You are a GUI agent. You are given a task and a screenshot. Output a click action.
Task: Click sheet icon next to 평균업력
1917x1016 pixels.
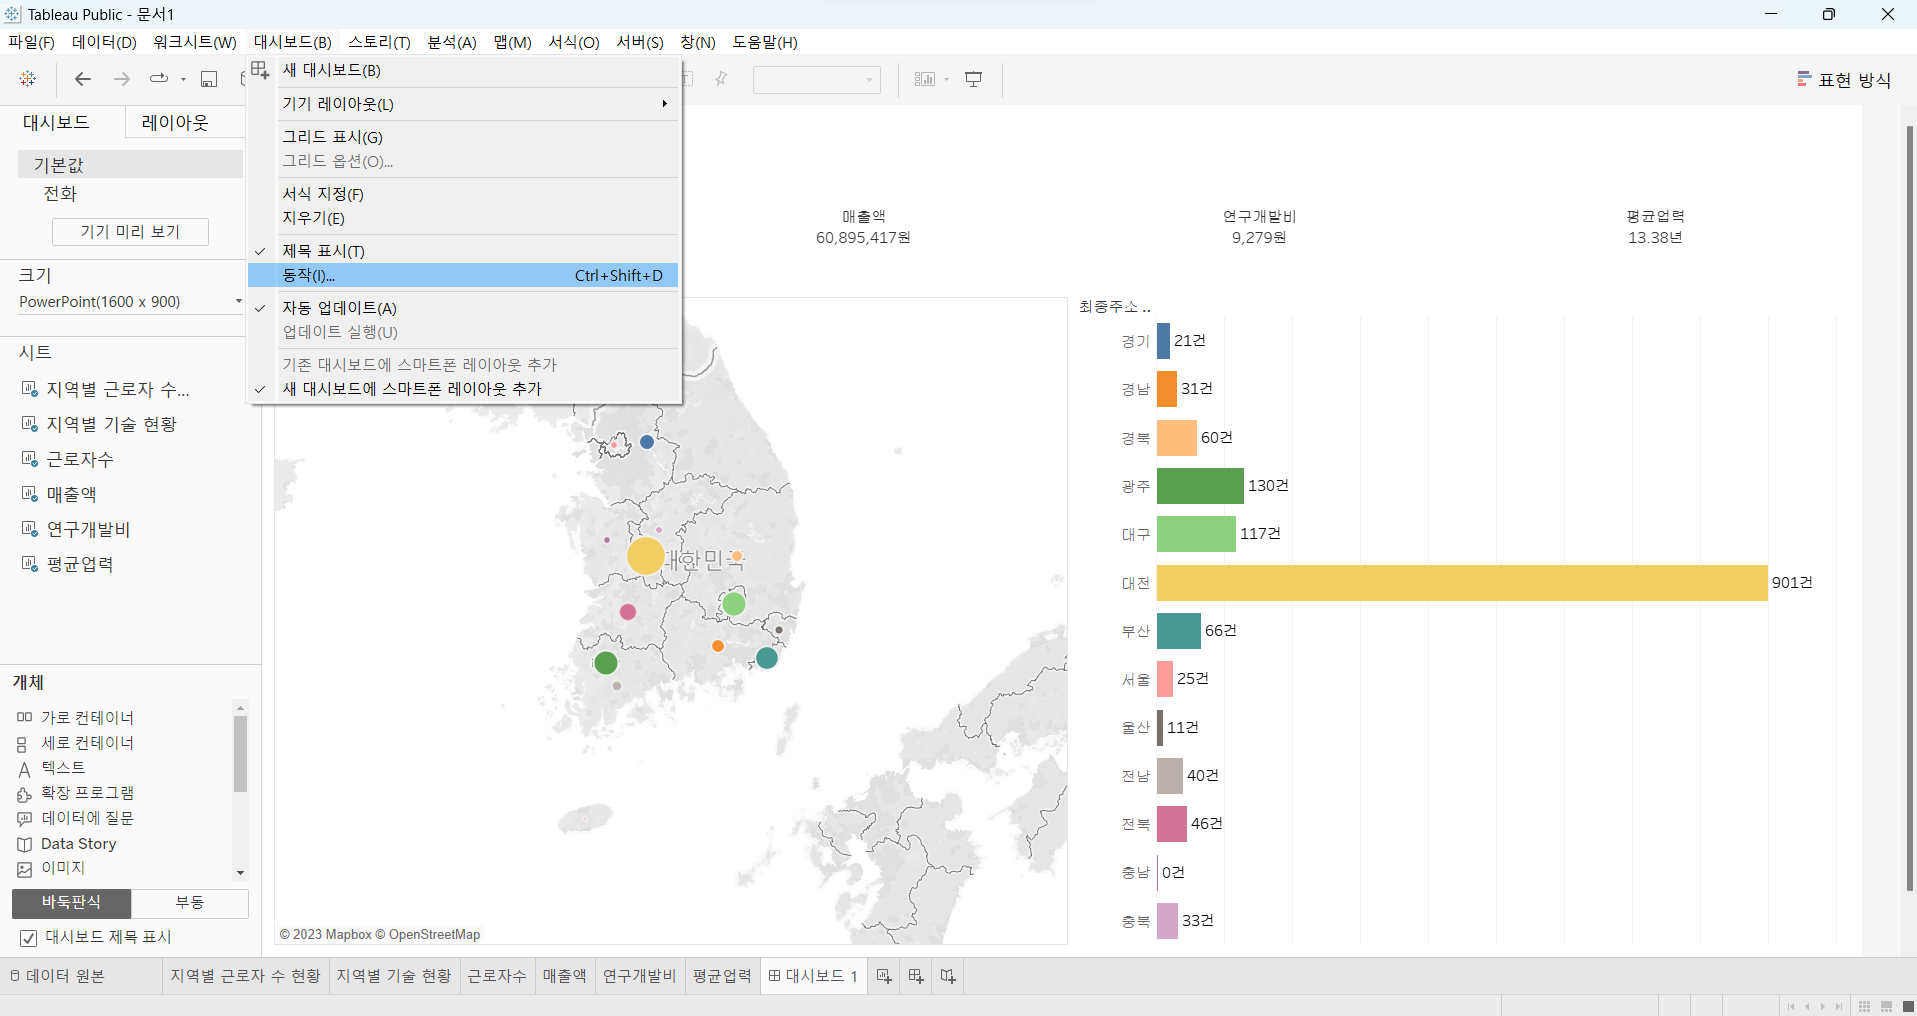(30, 564)
